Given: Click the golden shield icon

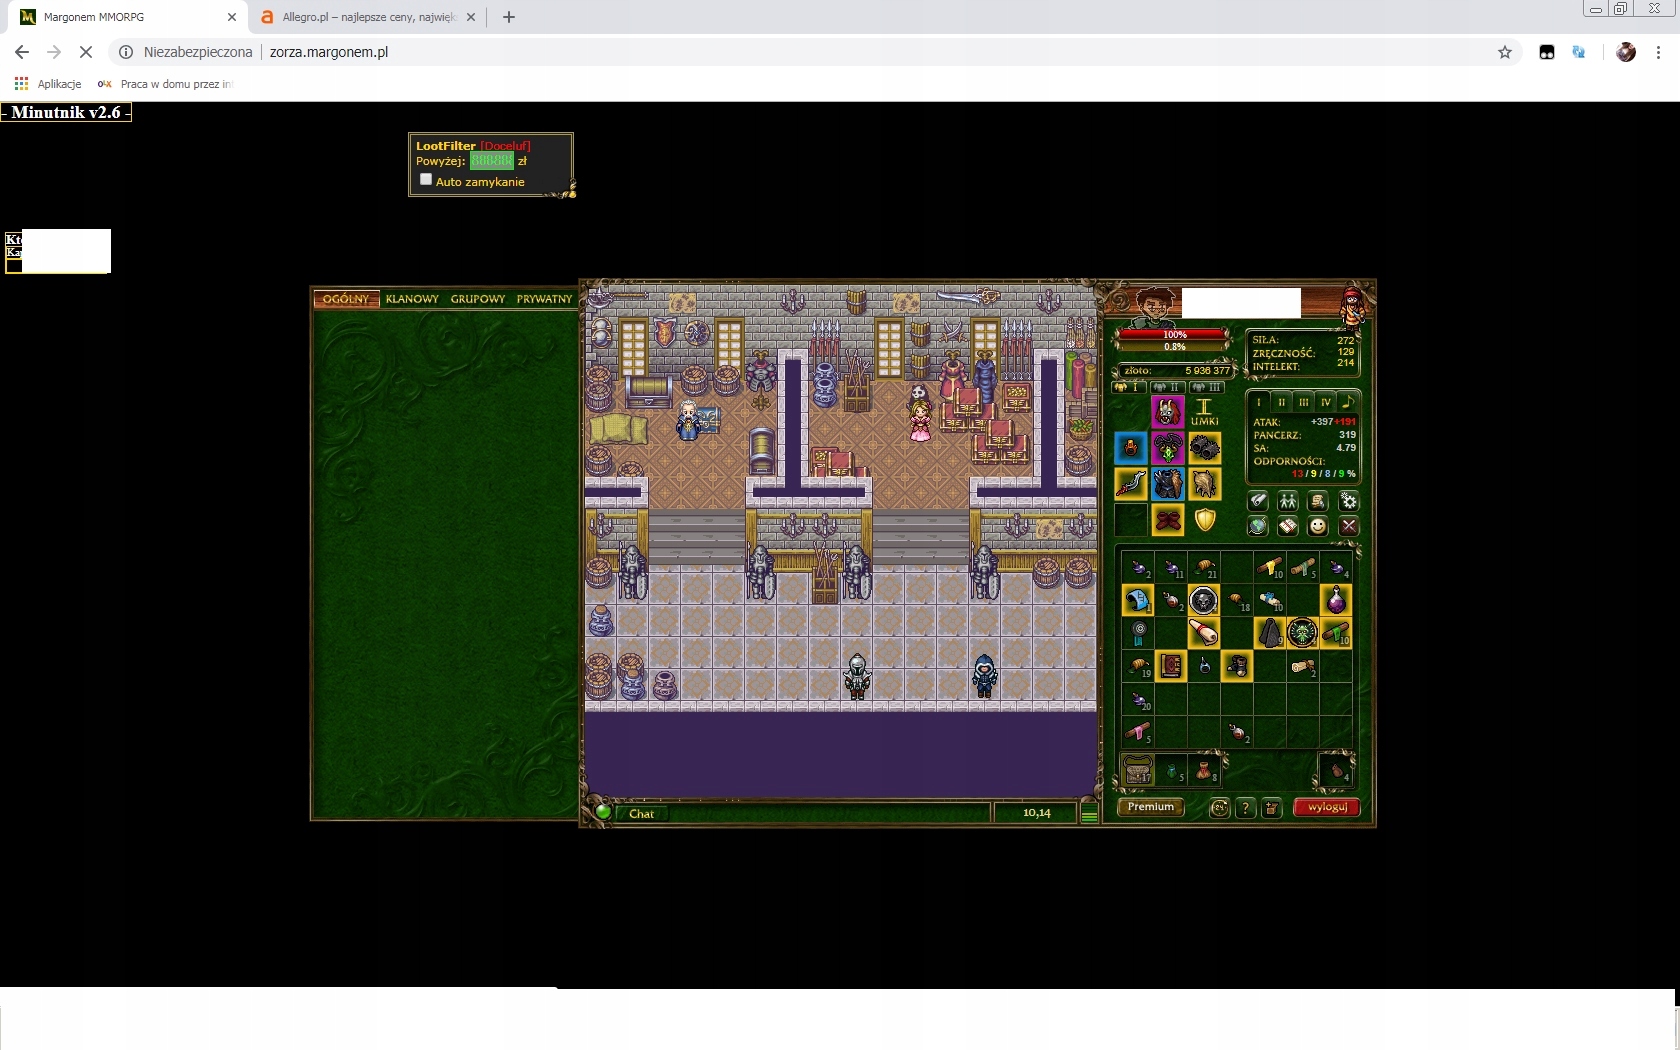Looking at the screenshot, I should point(1204,520).
